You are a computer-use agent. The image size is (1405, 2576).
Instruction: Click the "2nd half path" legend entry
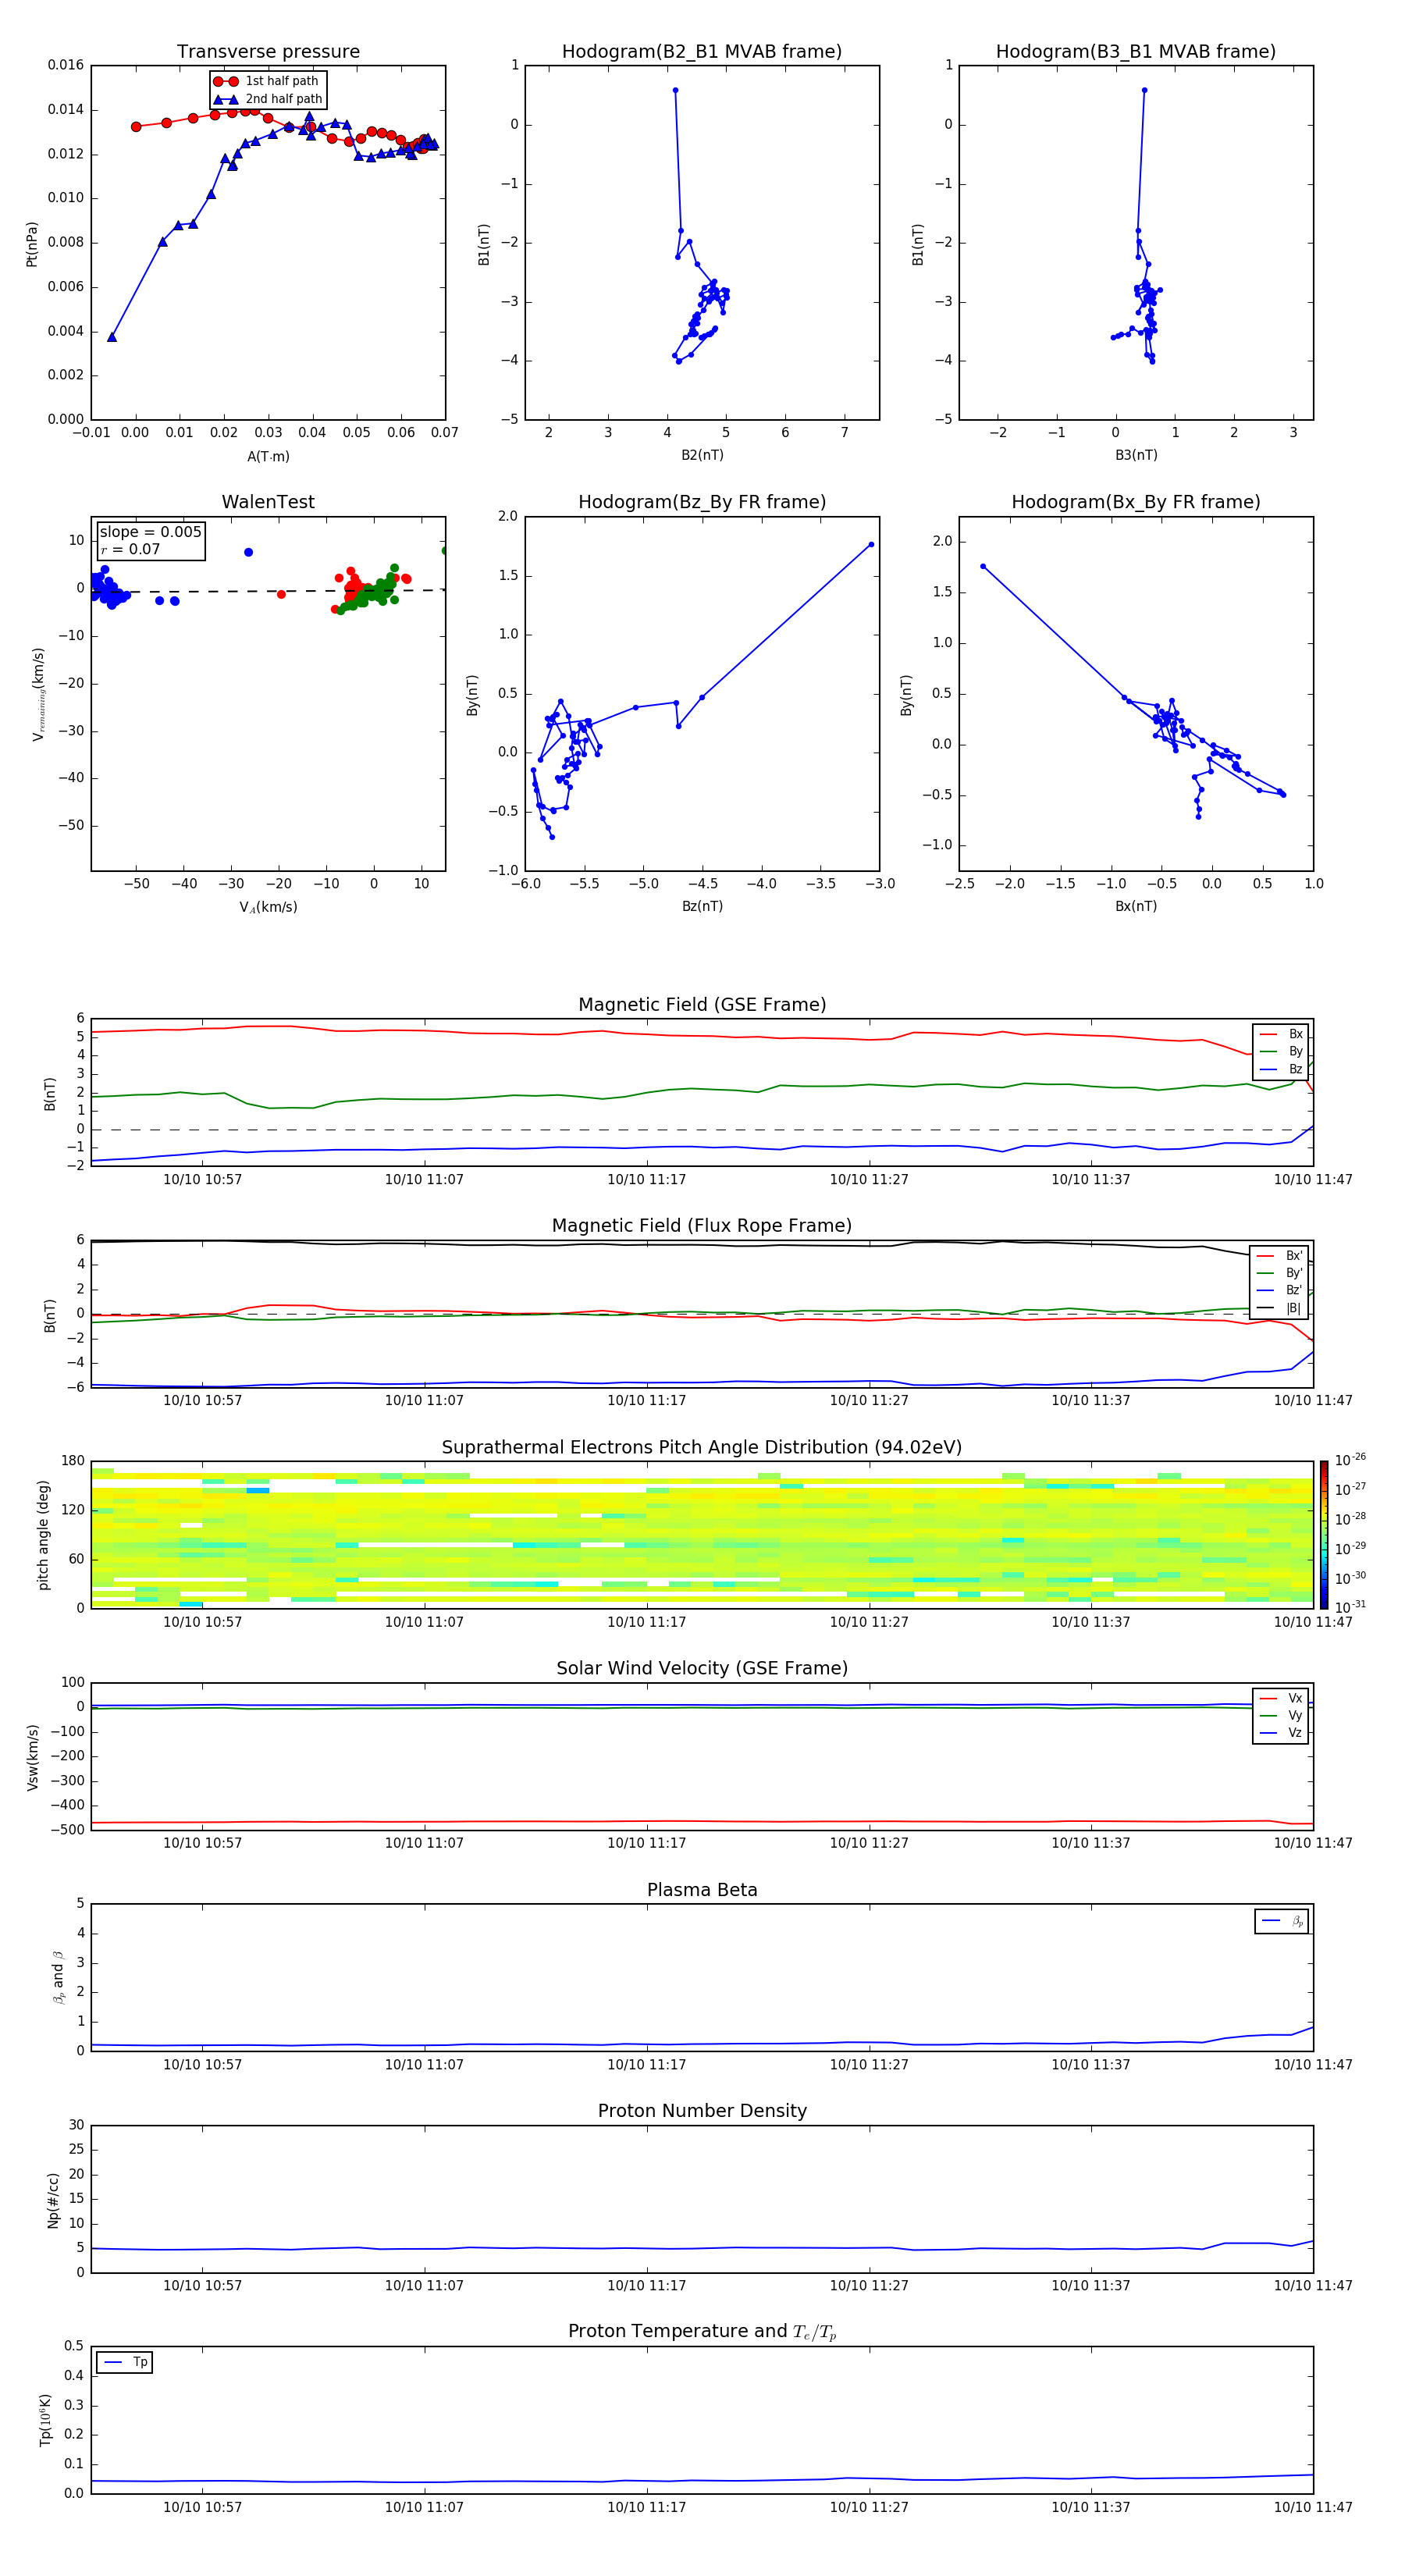(284, 99)
